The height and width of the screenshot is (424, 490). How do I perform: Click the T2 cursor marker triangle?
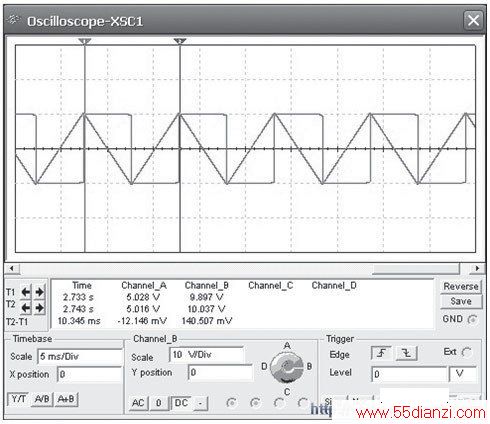[x=180, y=41]
